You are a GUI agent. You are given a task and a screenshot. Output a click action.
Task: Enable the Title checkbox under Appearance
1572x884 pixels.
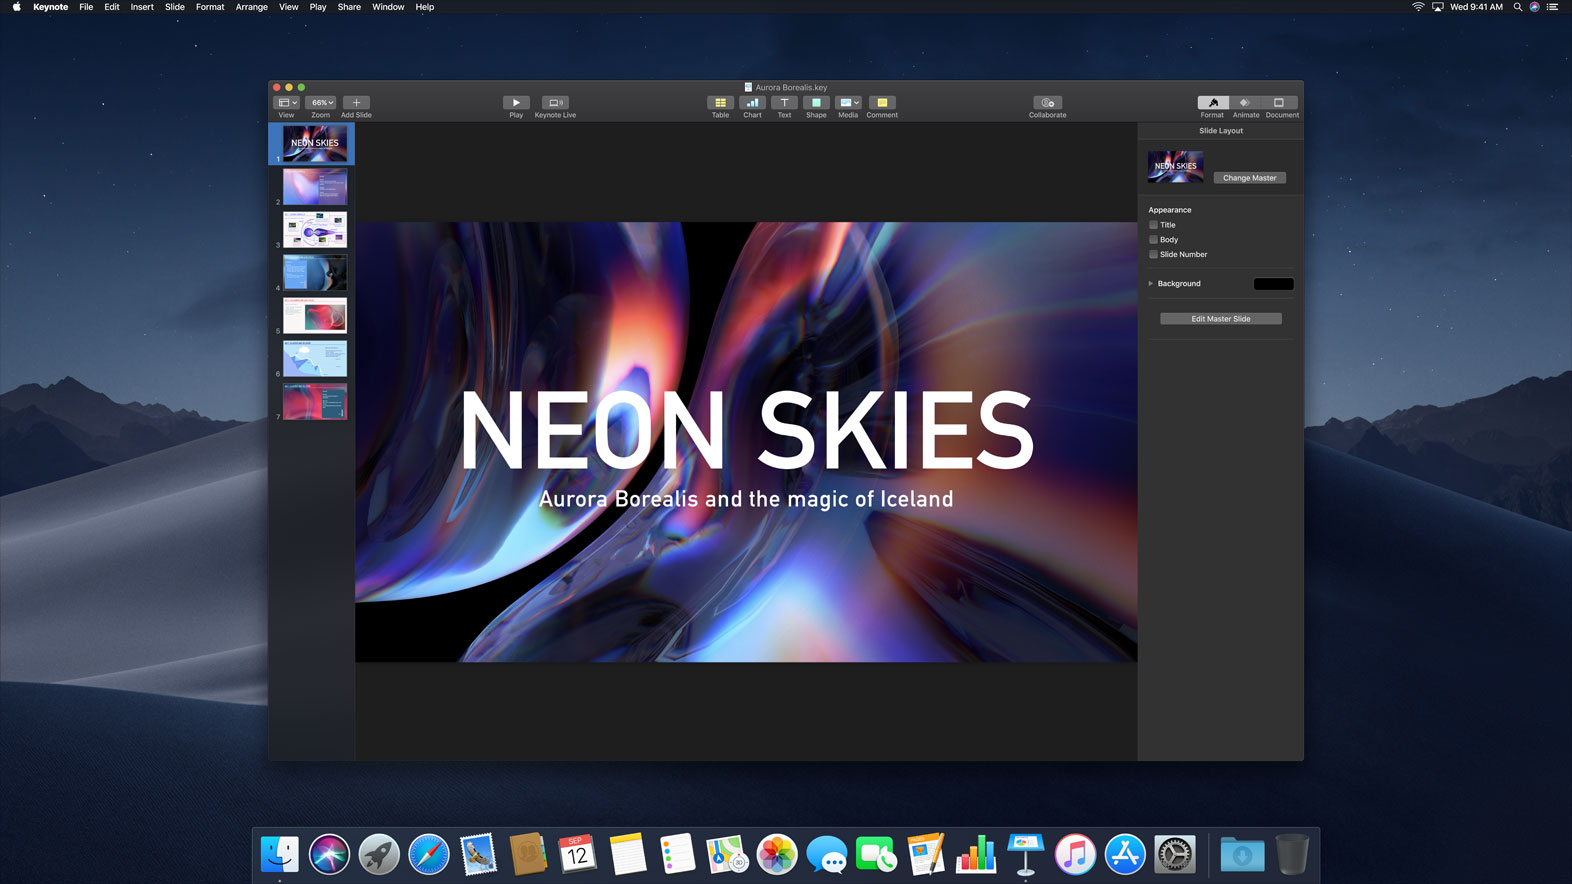point(1153,225)
